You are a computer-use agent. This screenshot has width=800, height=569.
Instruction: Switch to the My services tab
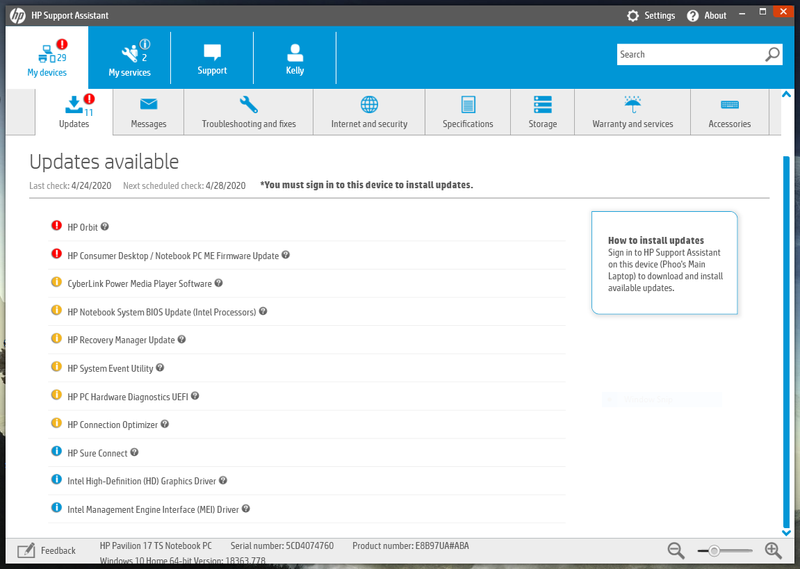[x=129, y=57]
